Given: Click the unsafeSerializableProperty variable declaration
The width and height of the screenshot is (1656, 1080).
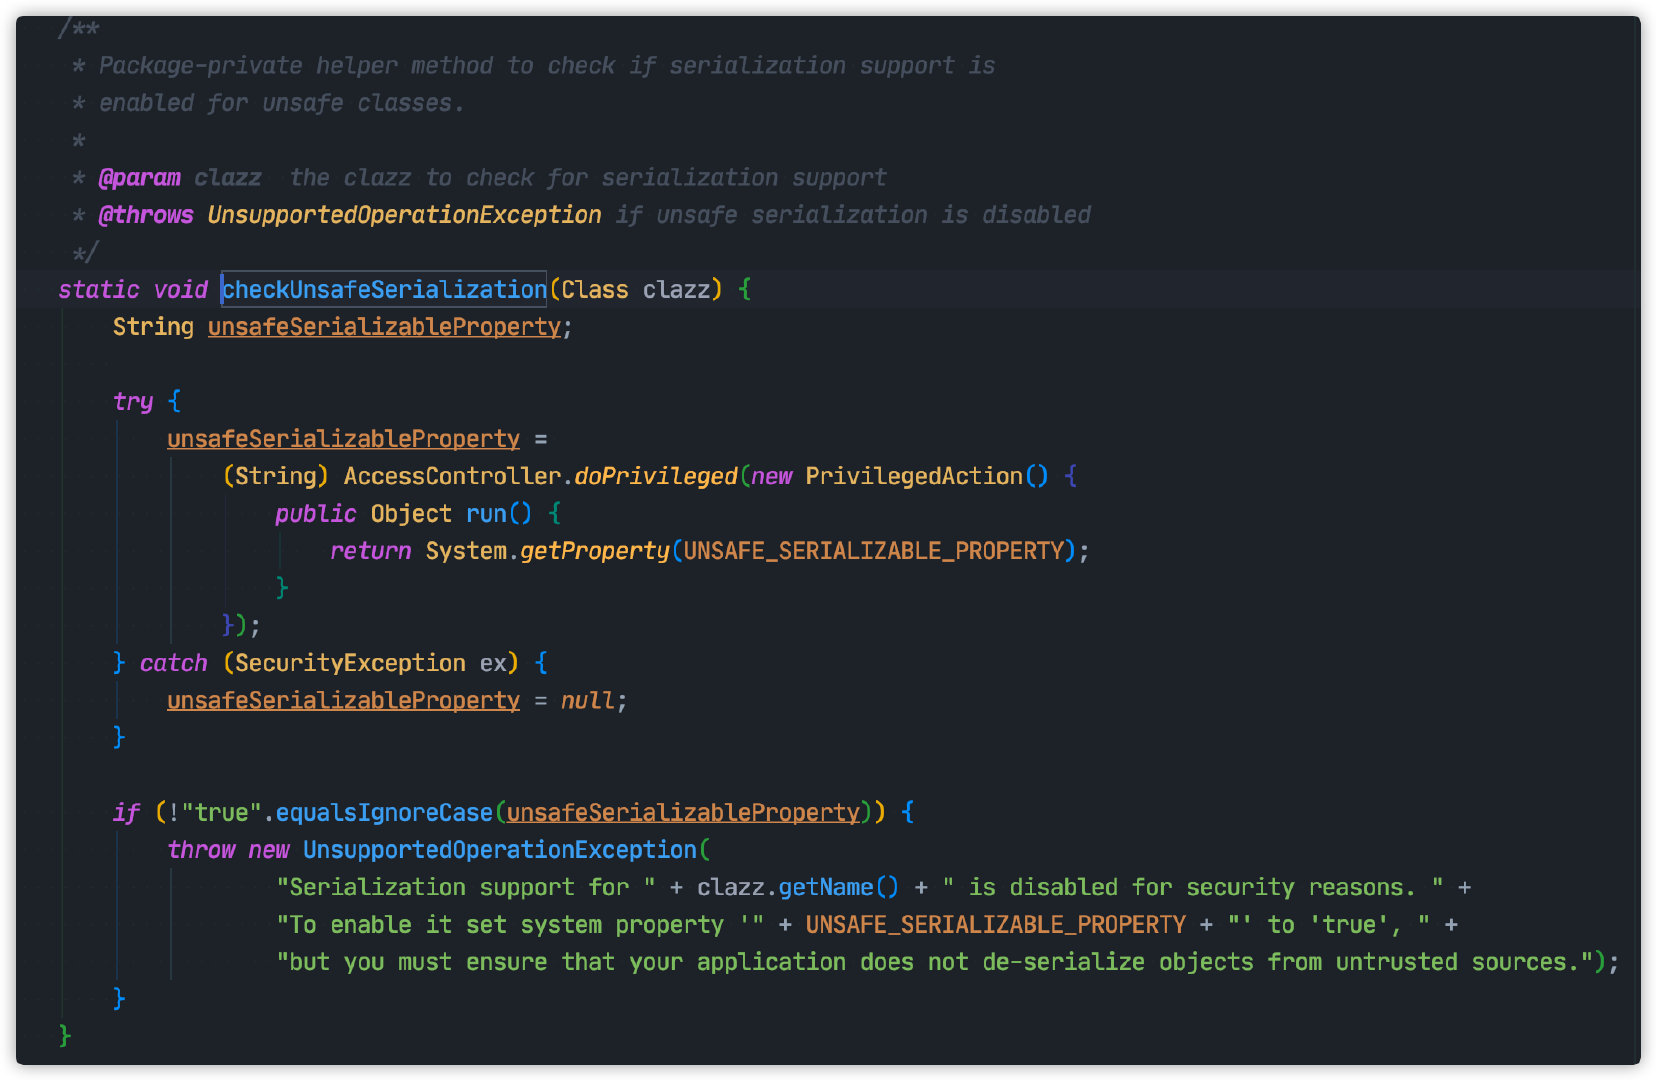Looking at the screenshot, I should coord(384,327).
